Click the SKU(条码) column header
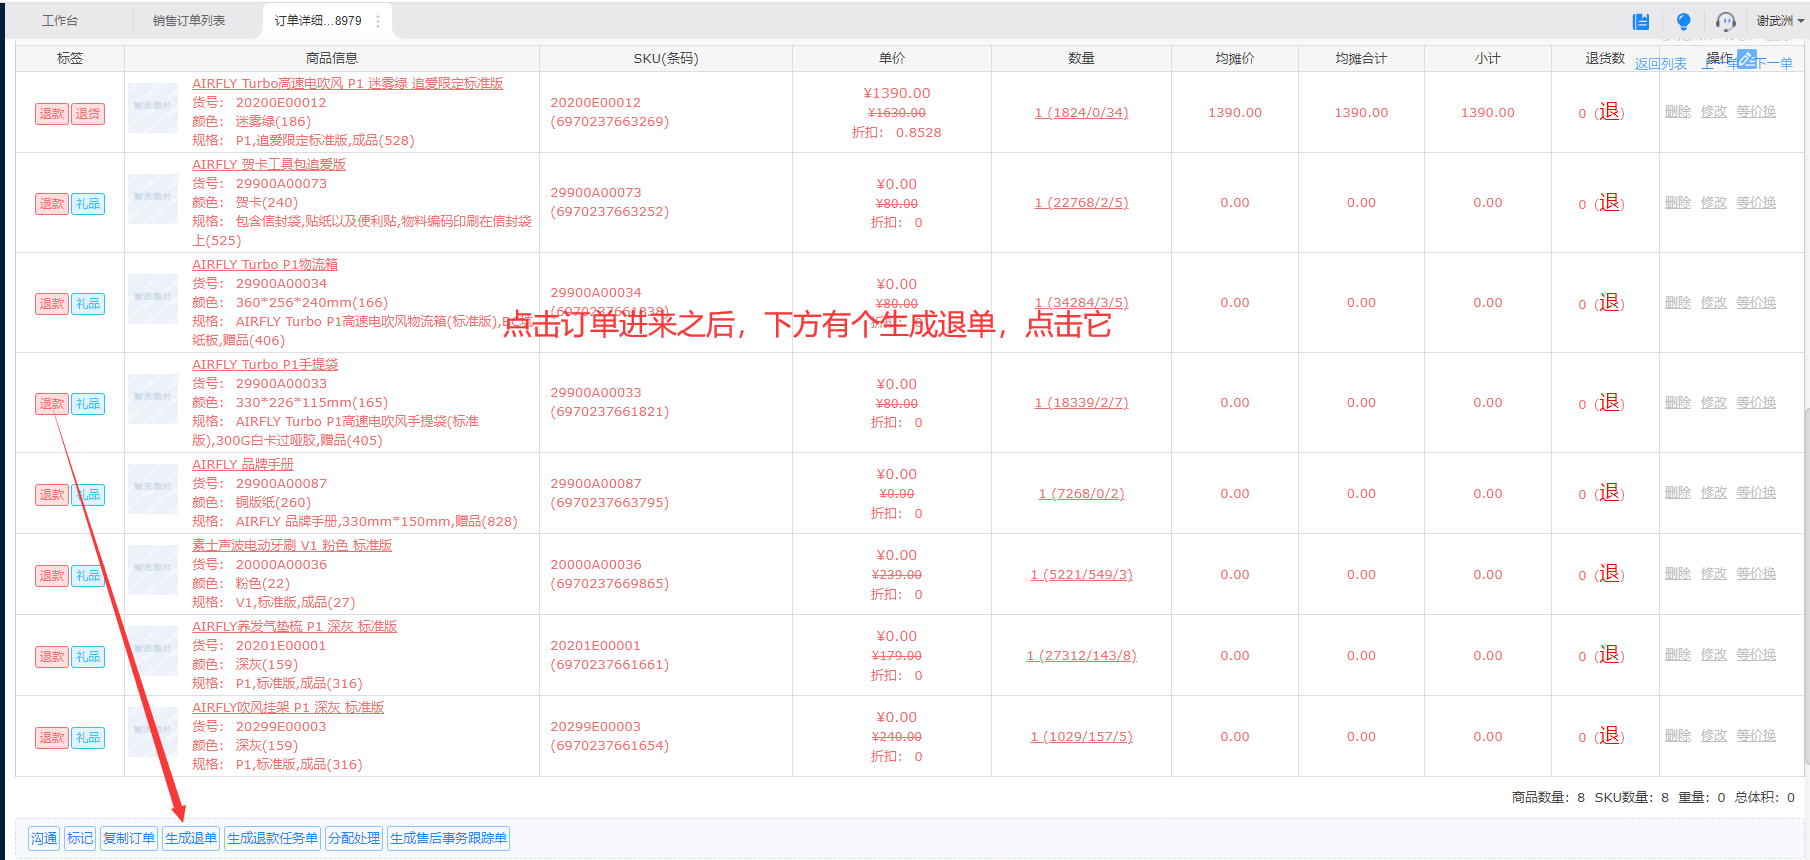Image resolution: width=1810 pixels, height=860 pixels. point(666,59)
